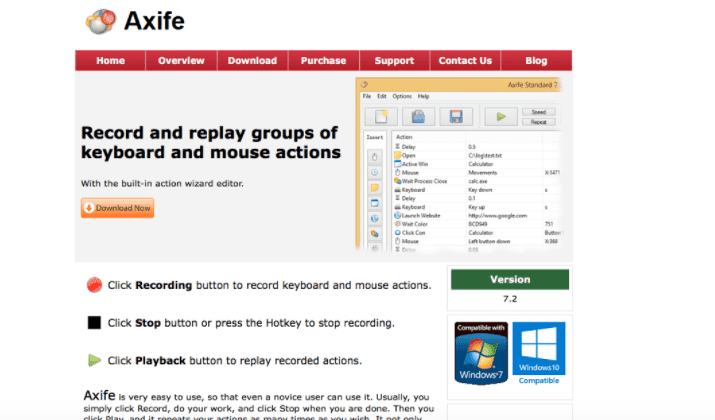
Task: Open the Download navigation tab
Action: click(252, 61)
